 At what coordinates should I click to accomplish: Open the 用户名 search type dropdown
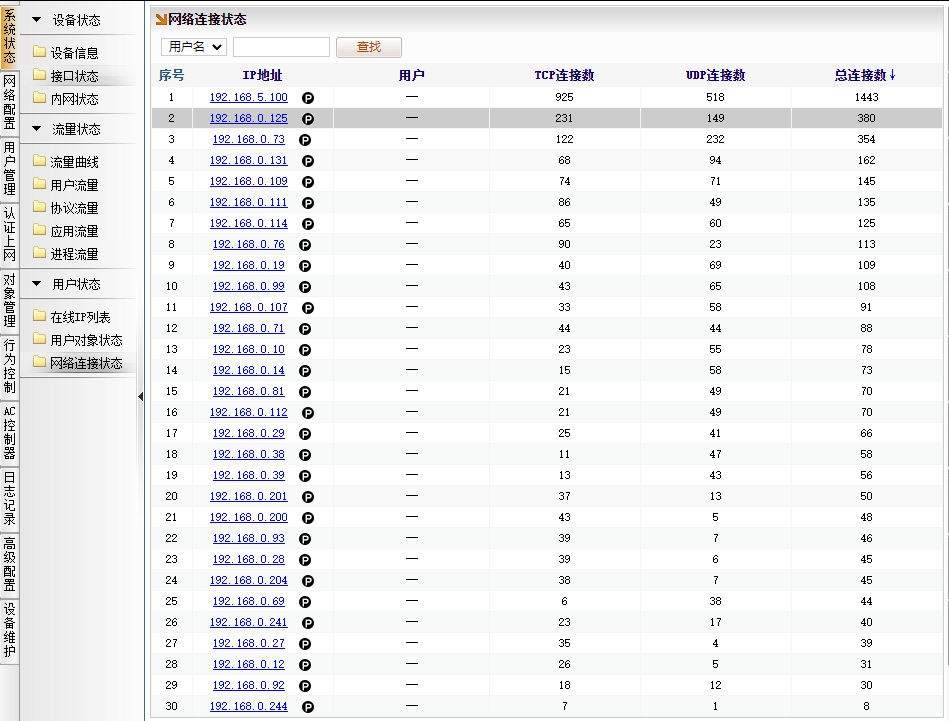(x=194, y=47)
